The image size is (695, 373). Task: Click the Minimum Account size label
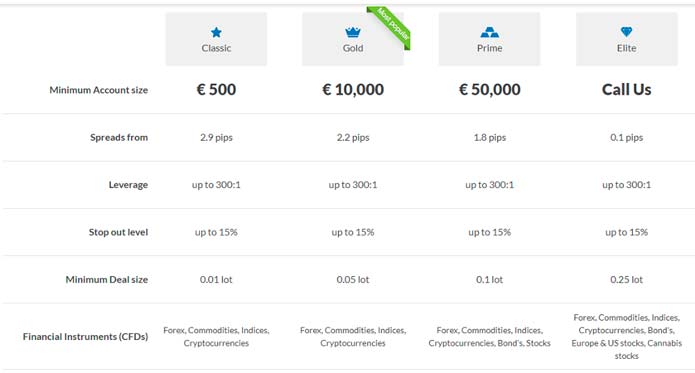[98, 90]
